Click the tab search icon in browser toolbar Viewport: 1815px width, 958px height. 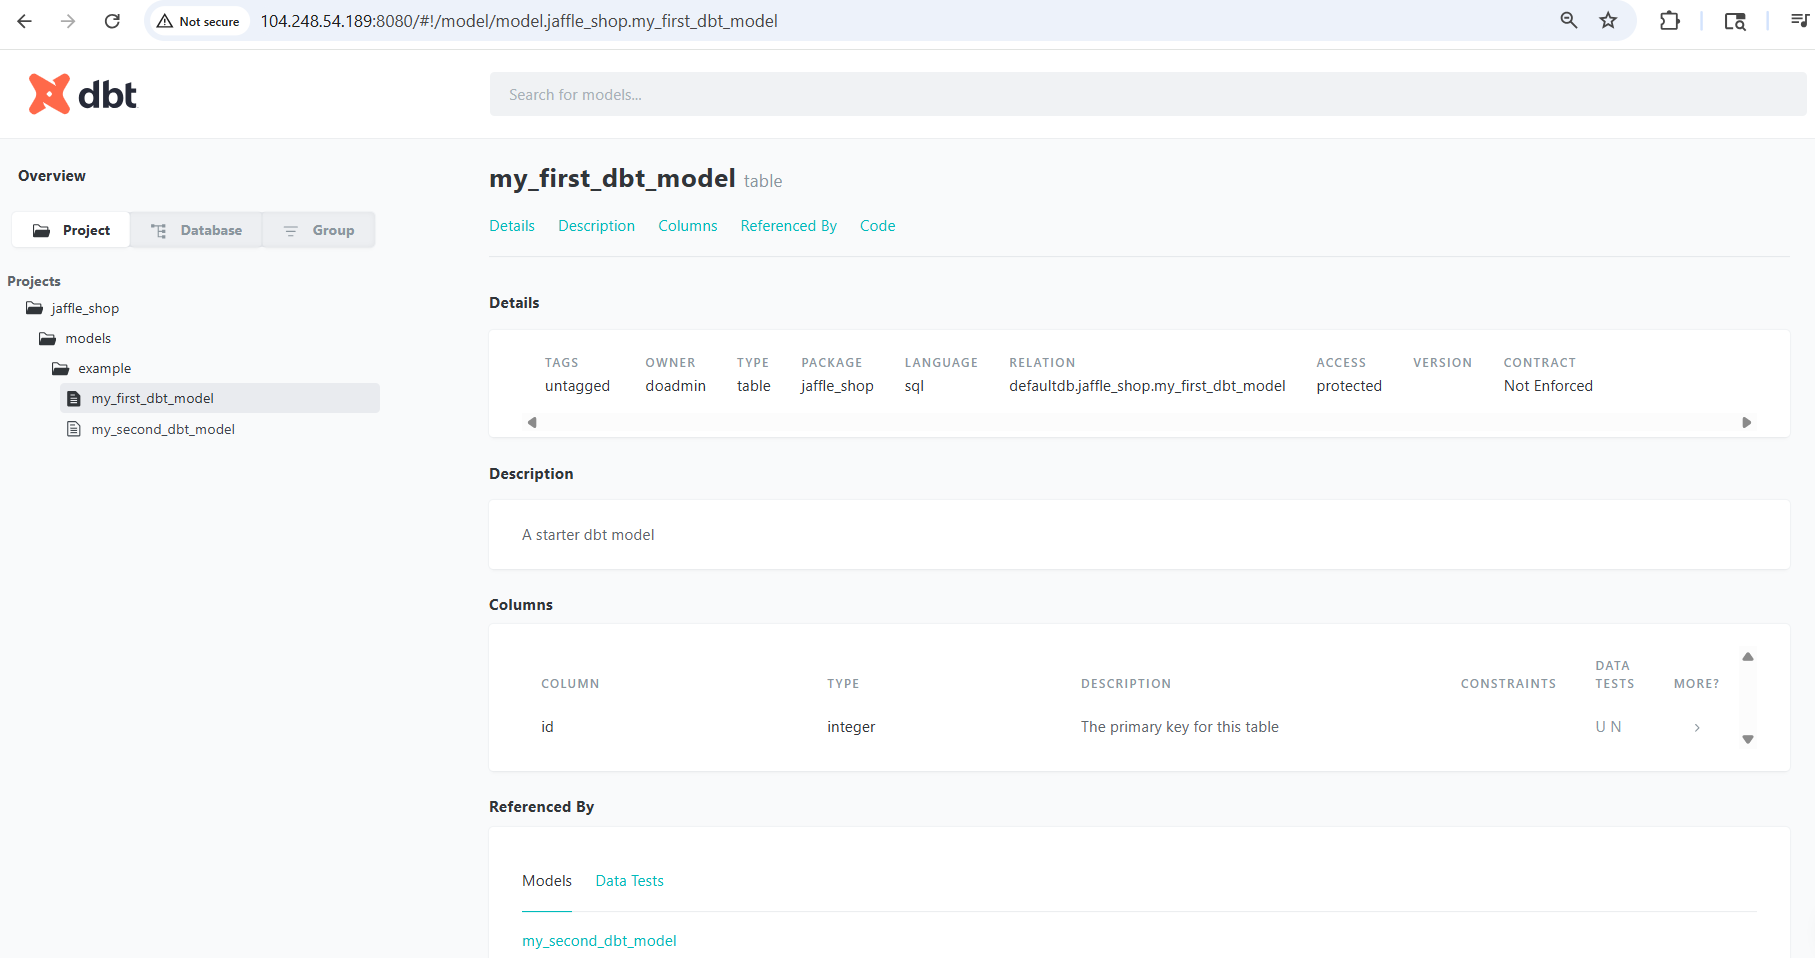pyautogui.click(x=1735, y=21)
